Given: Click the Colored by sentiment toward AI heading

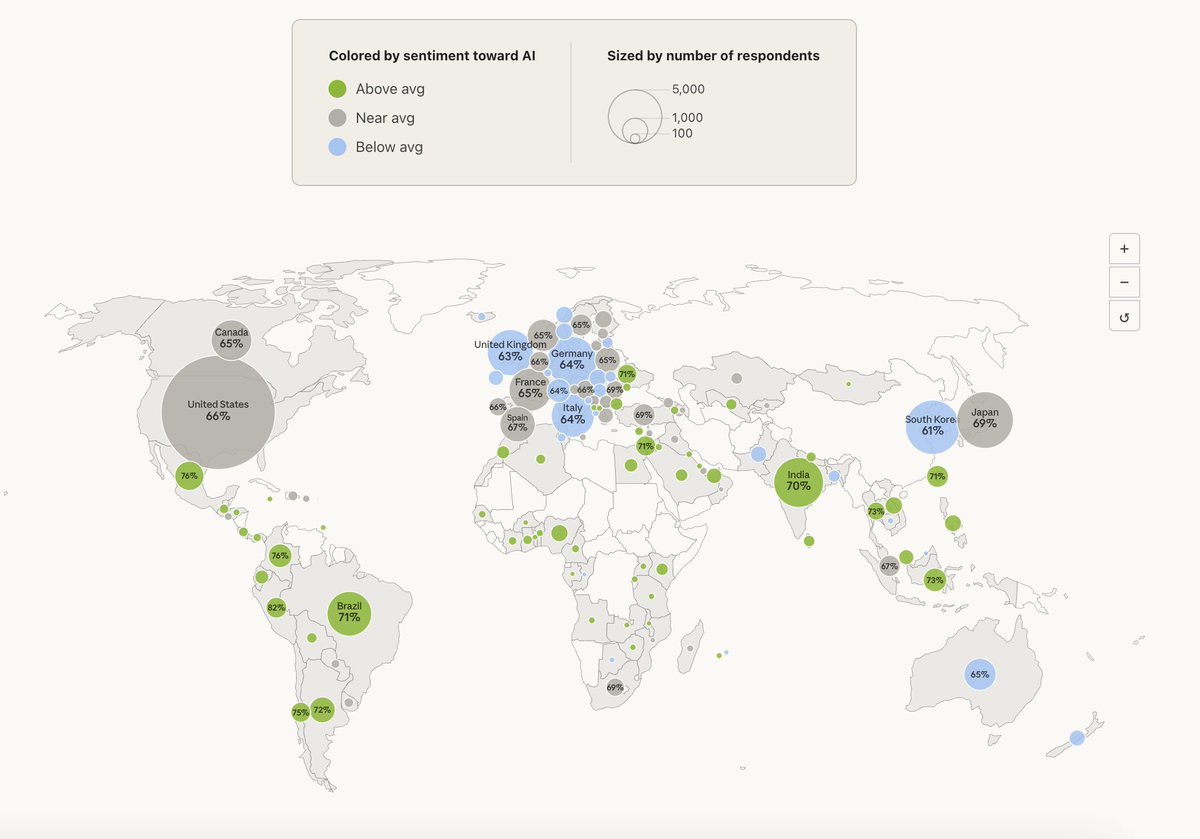Looking at the screenshot, I should tap(432, 56).
